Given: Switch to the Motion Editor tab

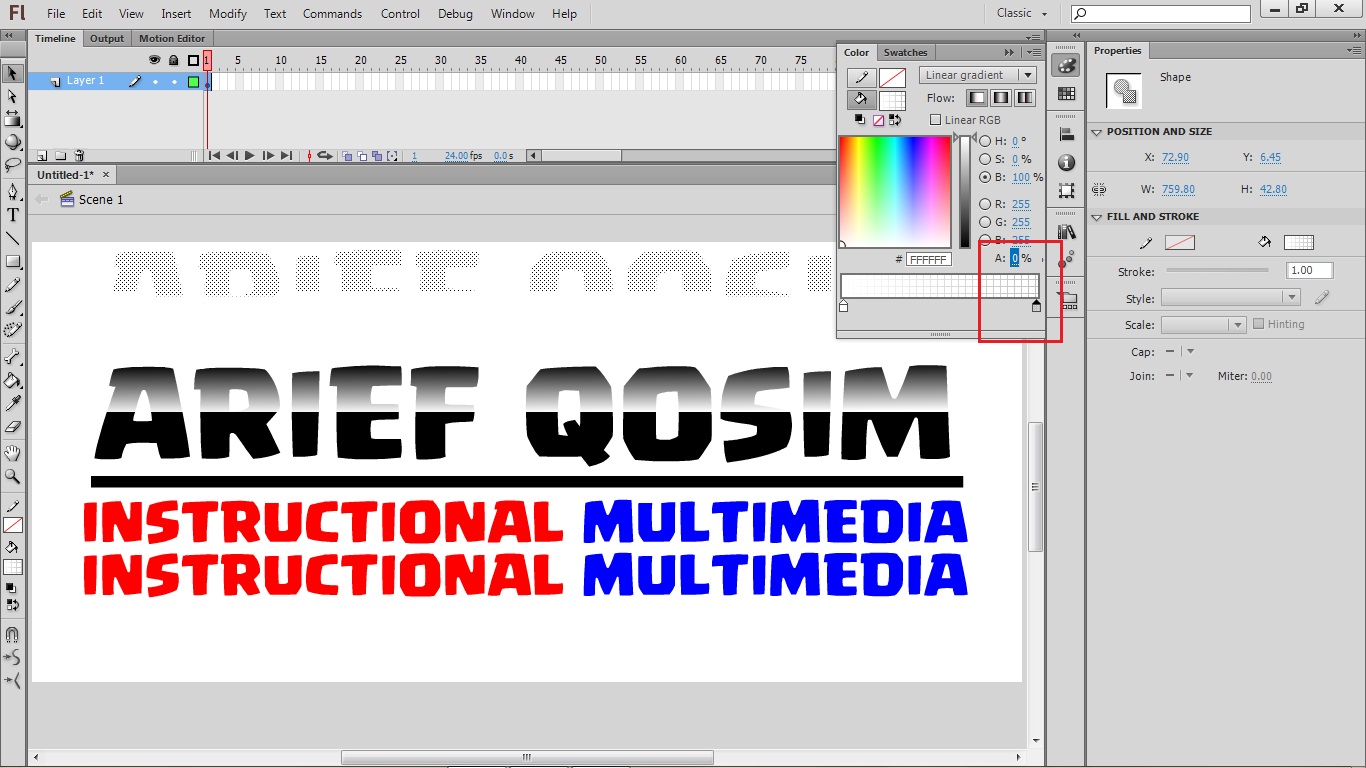Looking at the screenshot, I should click(172, 39).
